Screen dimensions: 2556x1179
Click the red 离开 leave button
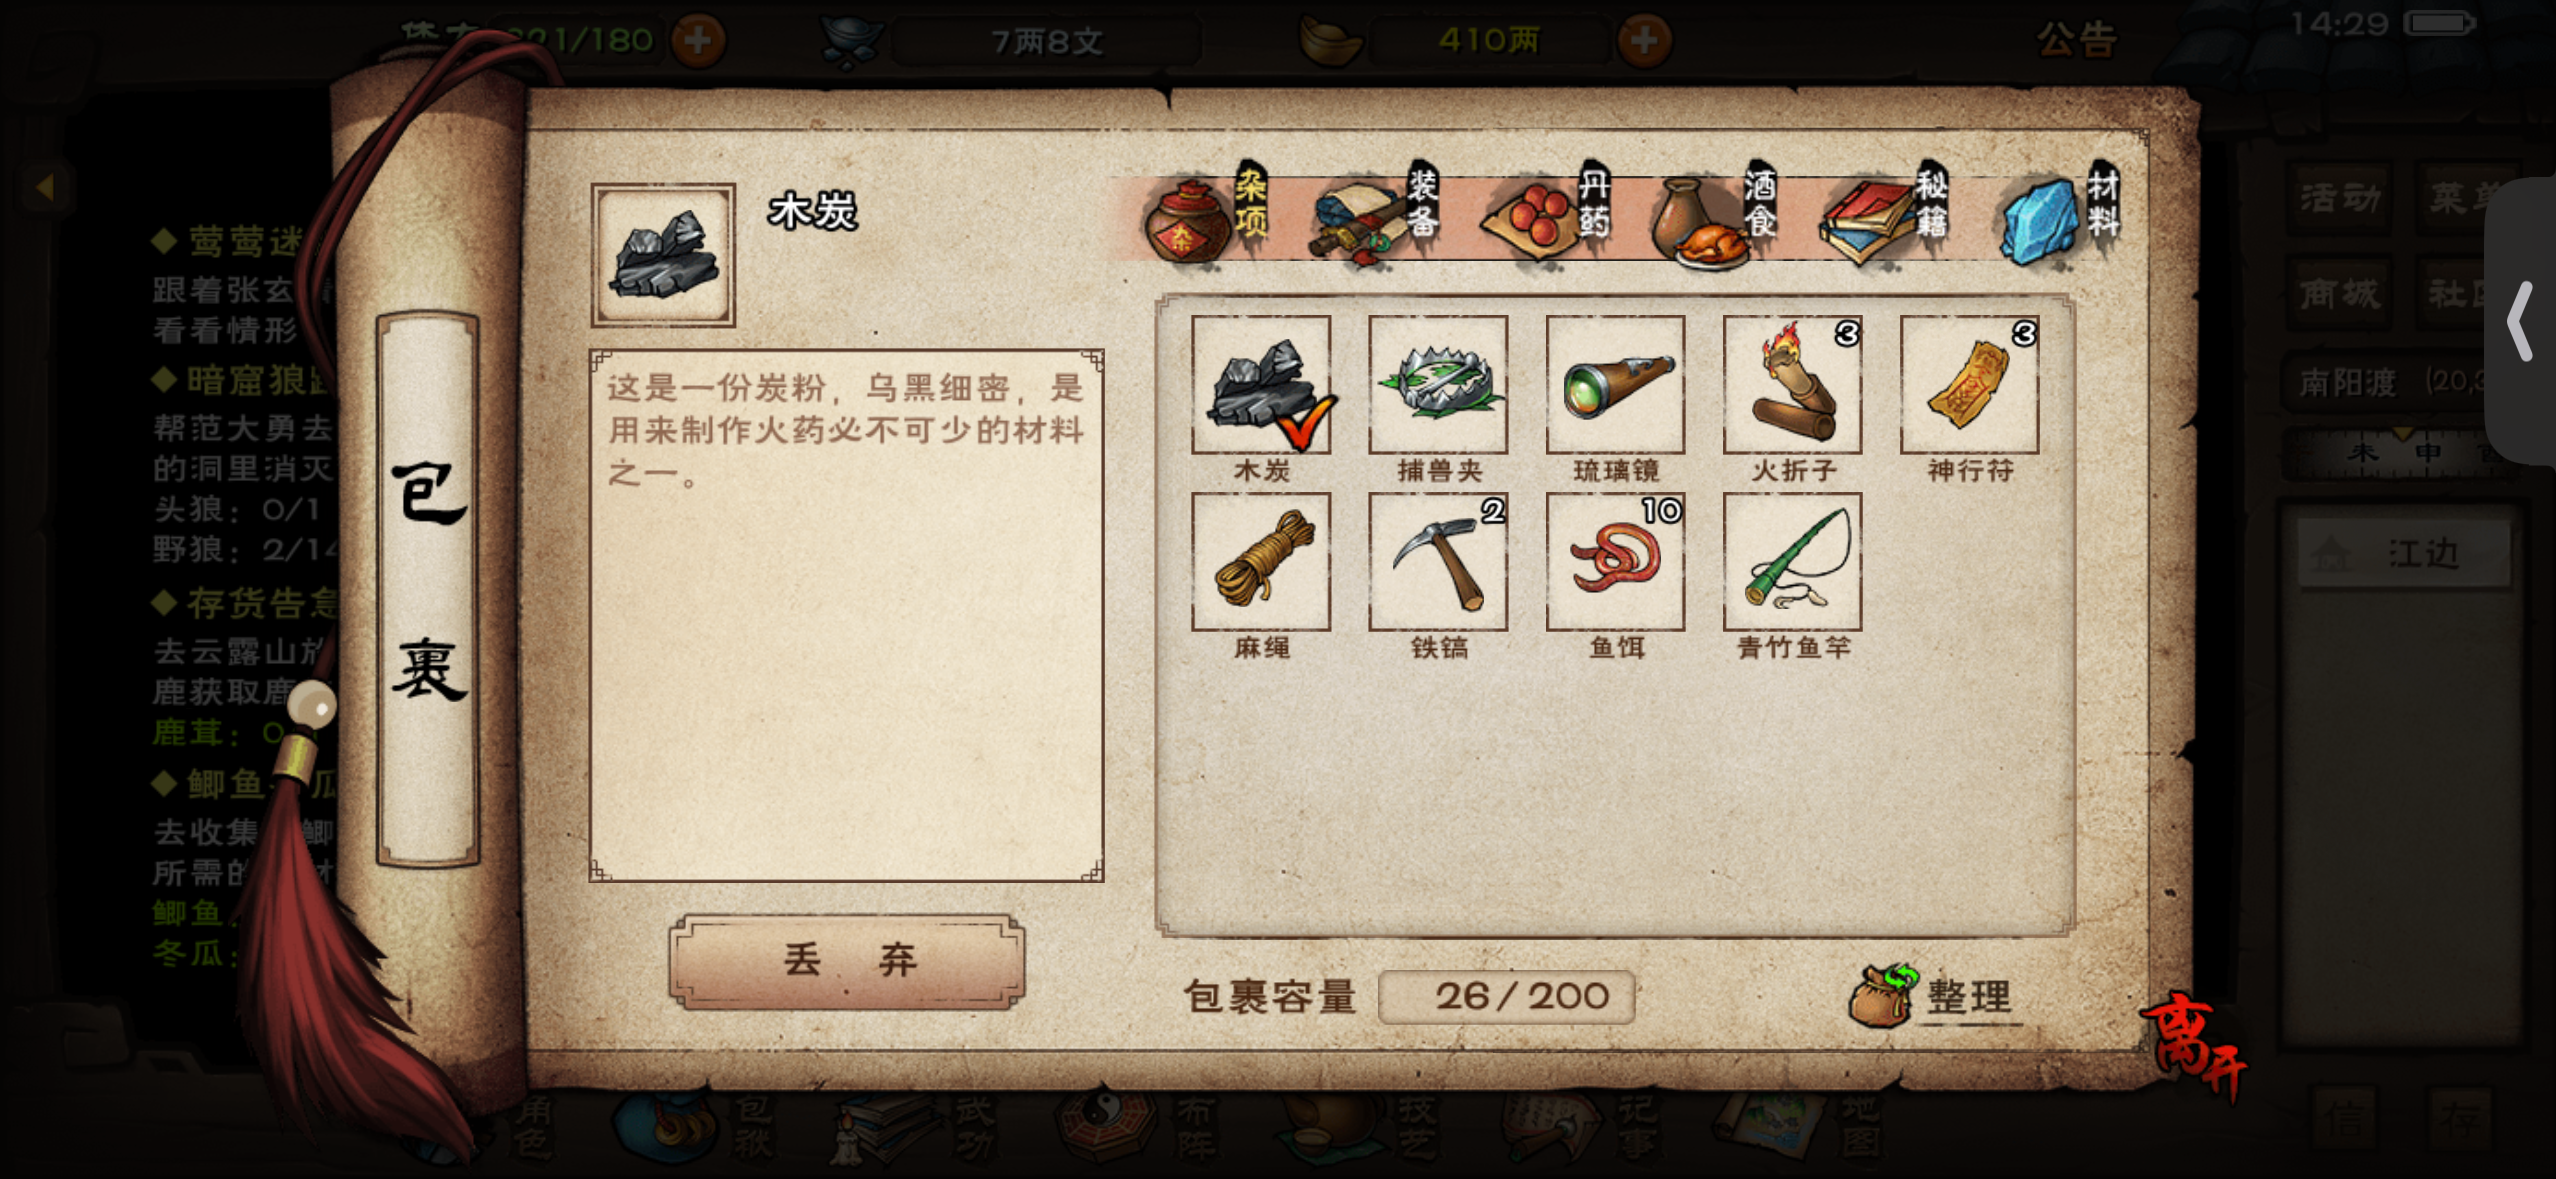pos(2195,1045)
